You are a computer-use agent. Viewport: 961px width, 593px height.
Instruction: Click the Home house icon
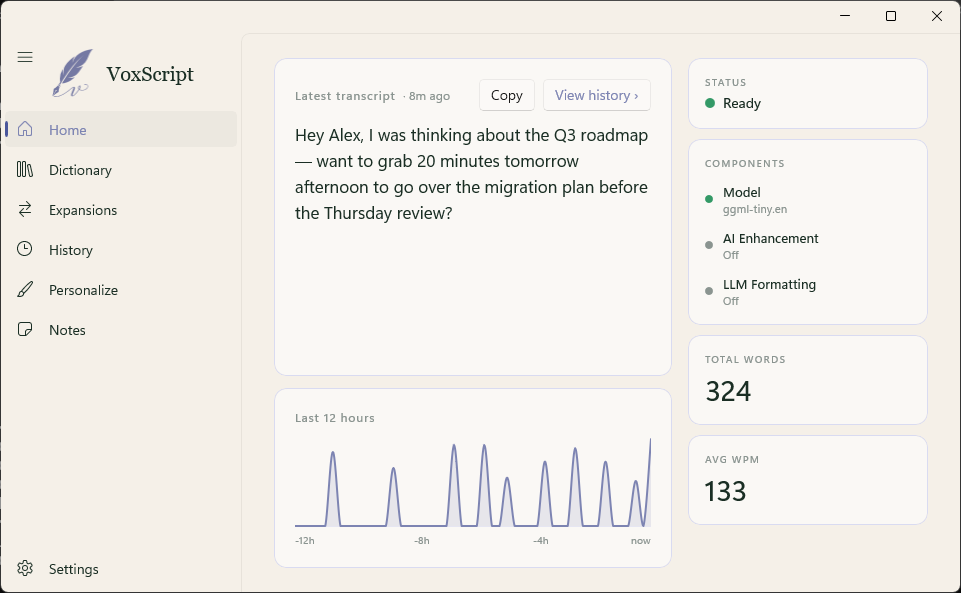point(25,129)
